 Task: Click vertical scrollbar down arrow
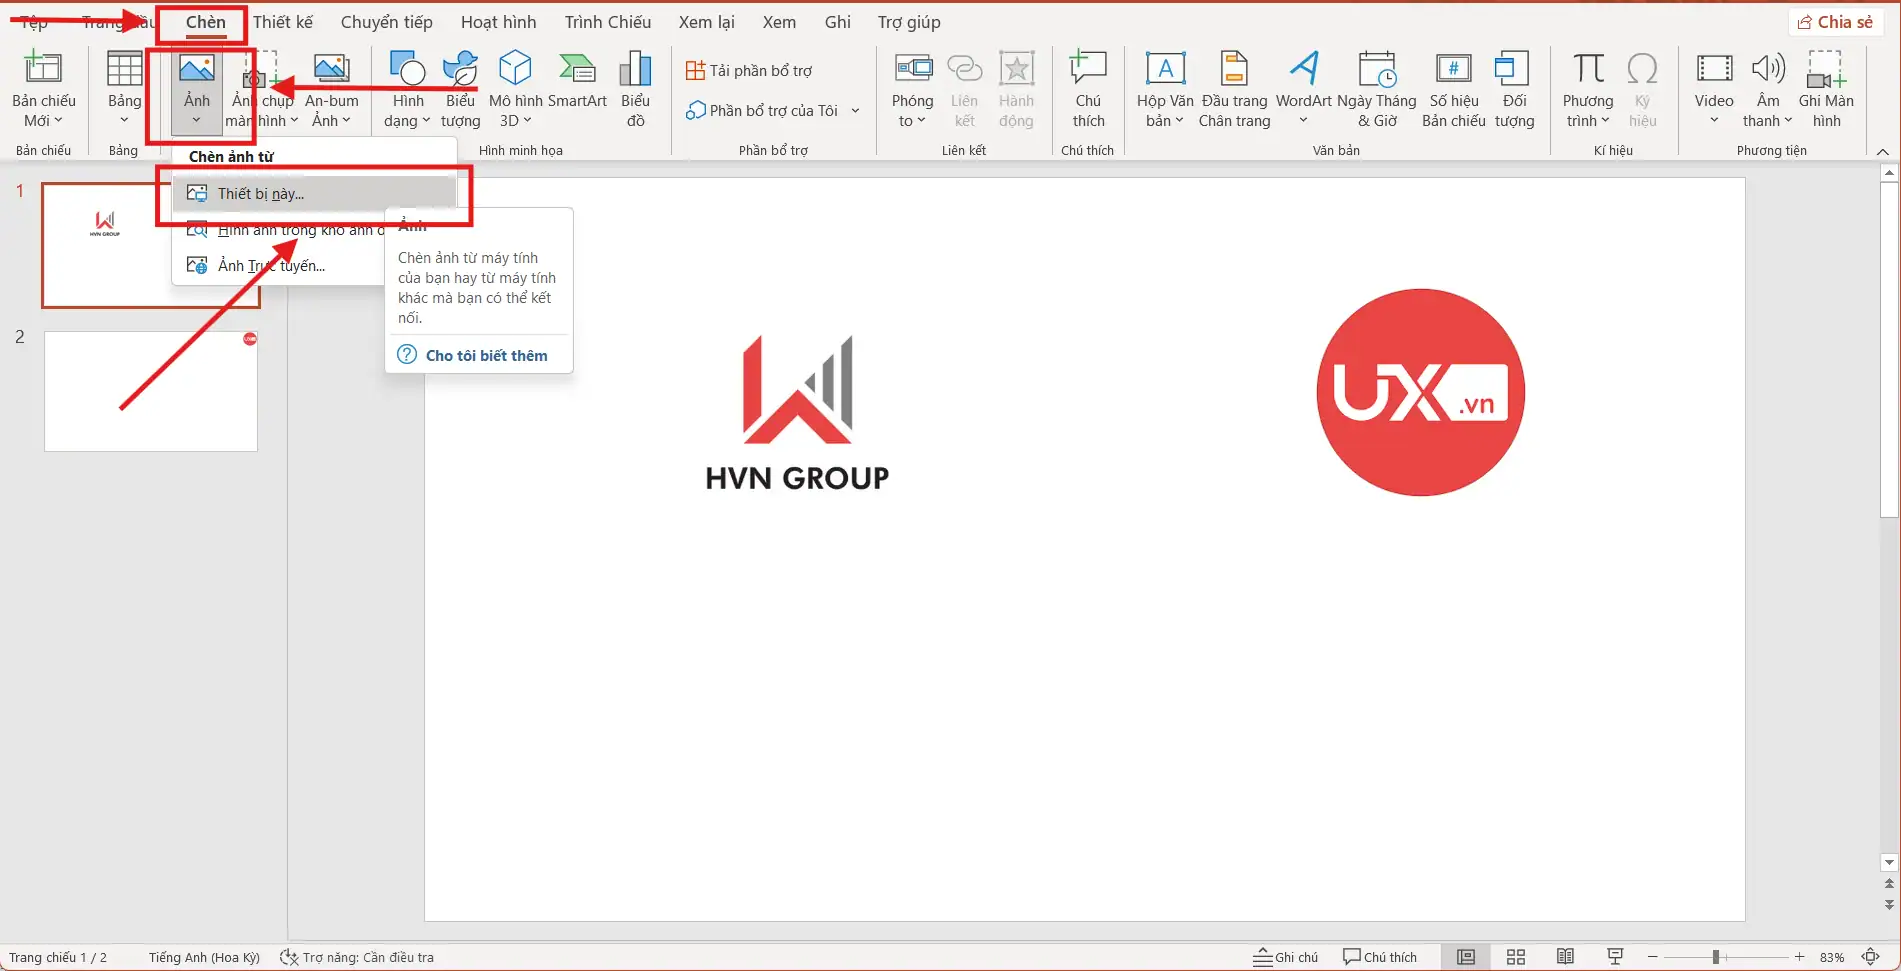[1889, 862]
